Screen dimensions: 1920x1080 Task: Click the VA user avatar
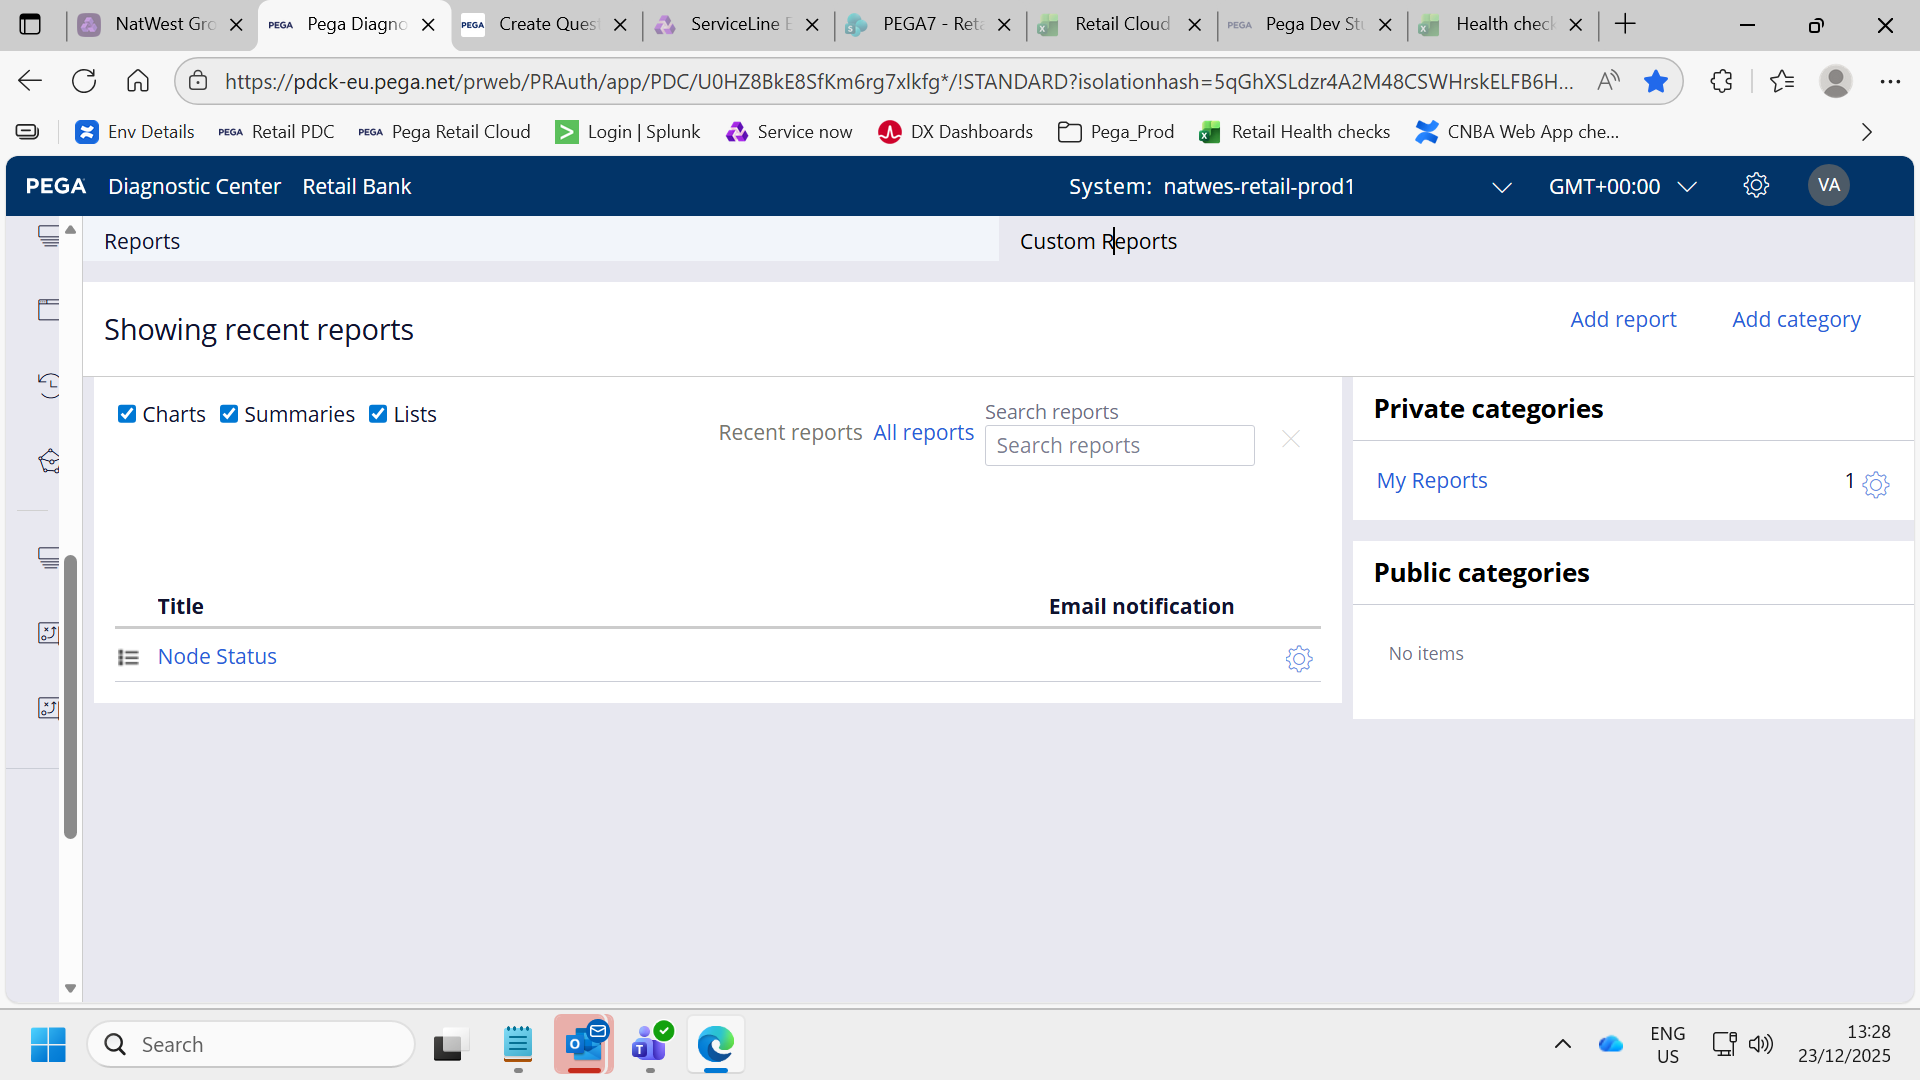tap(1828, 186)
